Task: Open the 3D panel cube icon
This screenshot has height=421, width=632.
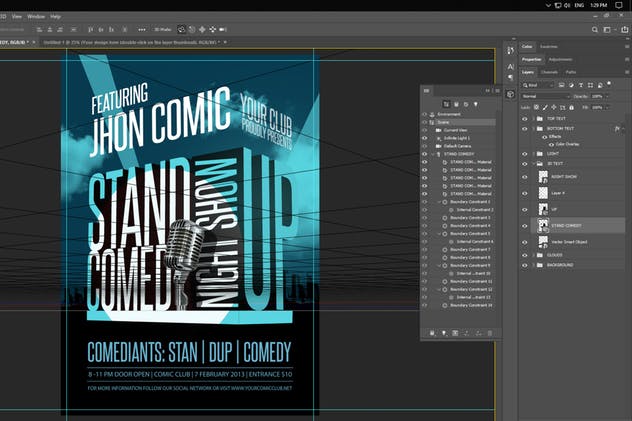Action: pyautogui.click(x=510, y=94)
